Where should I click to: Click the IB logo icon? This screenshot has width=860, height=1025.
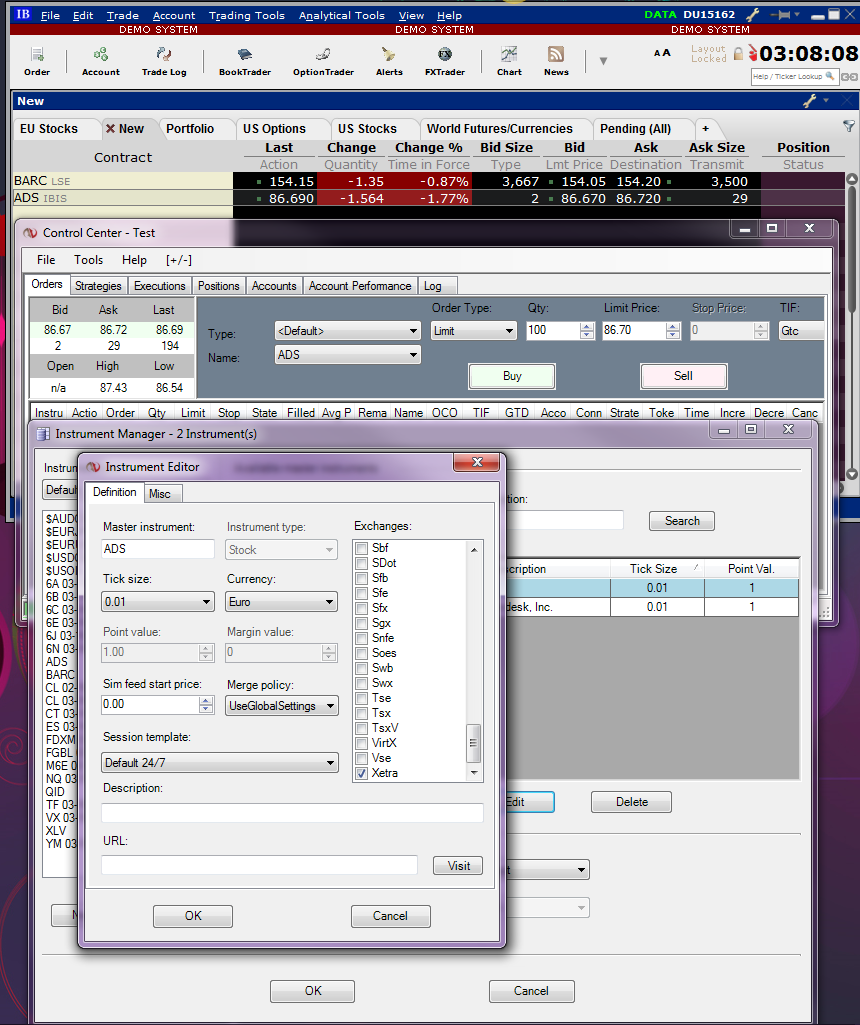coord(23,14)
